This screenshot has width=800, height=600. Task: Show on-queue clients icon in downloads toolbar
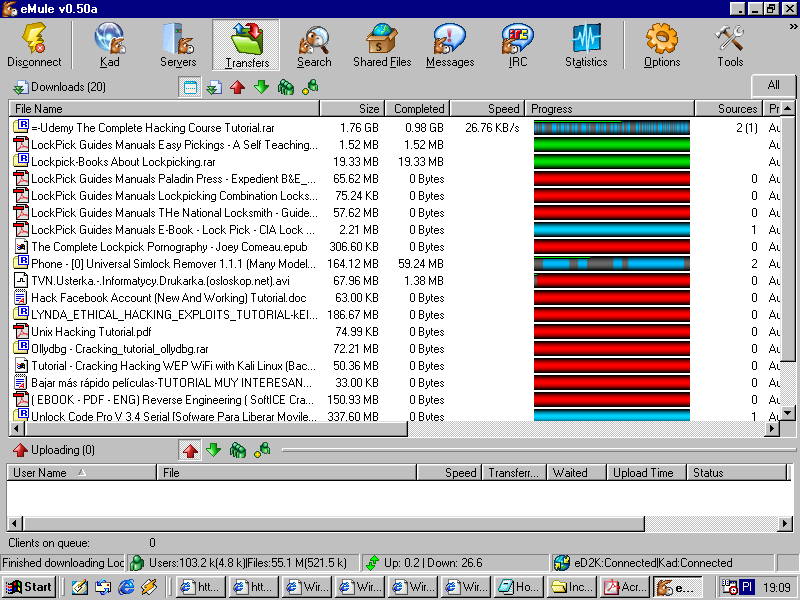click(286, 87)
